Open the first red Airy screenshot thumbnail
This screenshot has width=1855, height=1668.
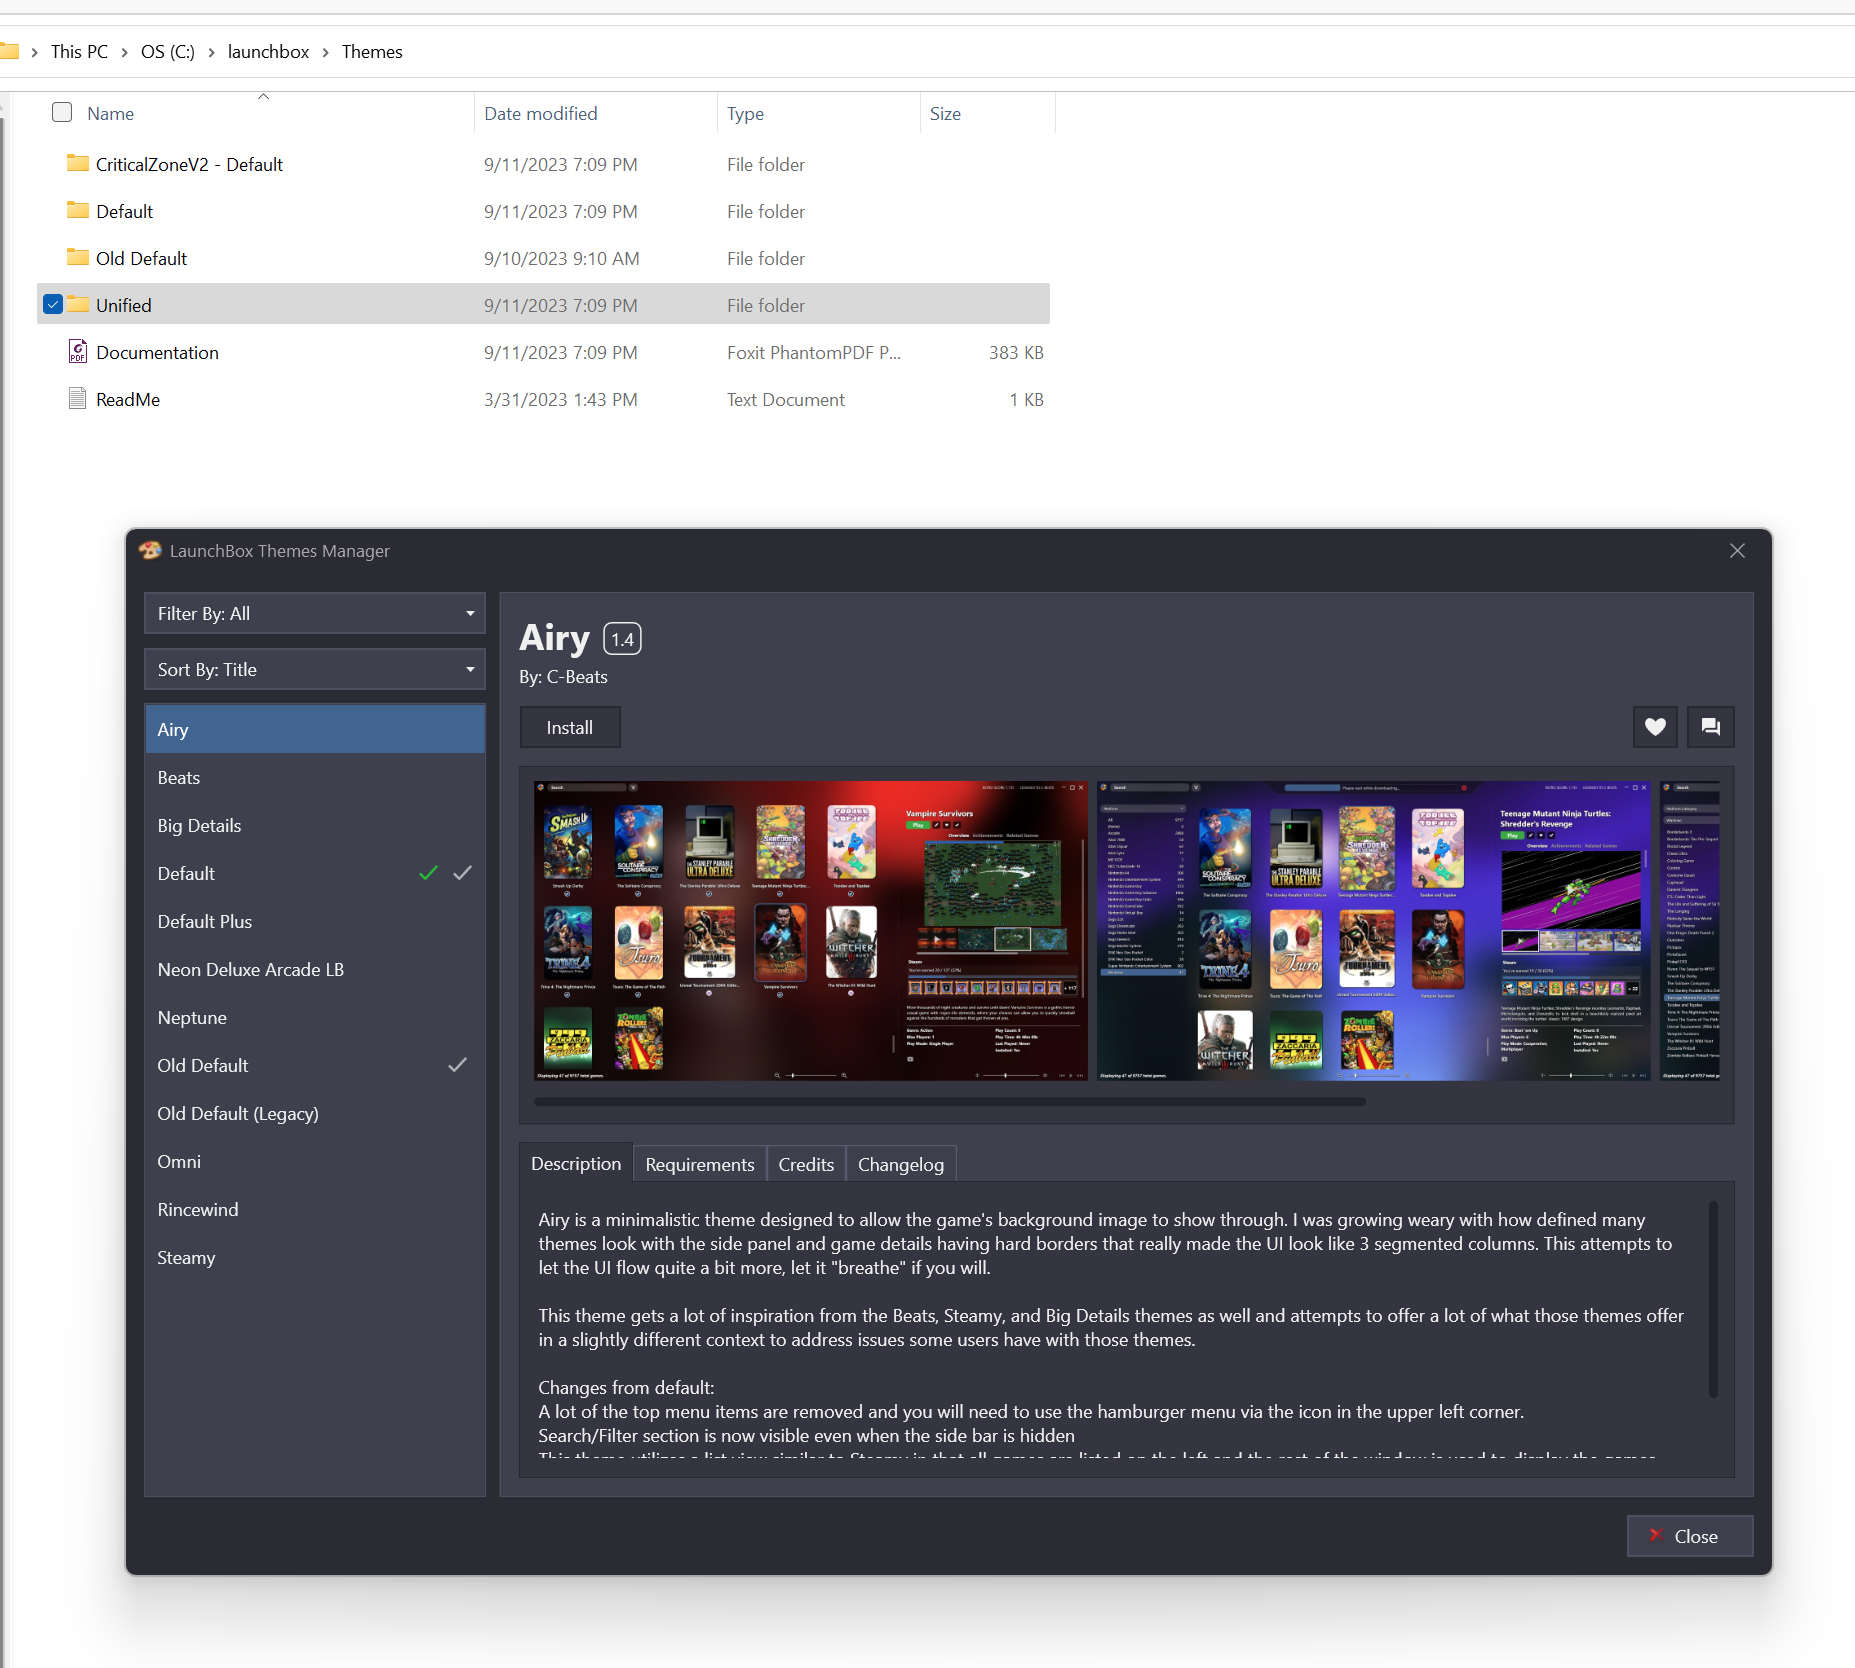coord(811,930)
